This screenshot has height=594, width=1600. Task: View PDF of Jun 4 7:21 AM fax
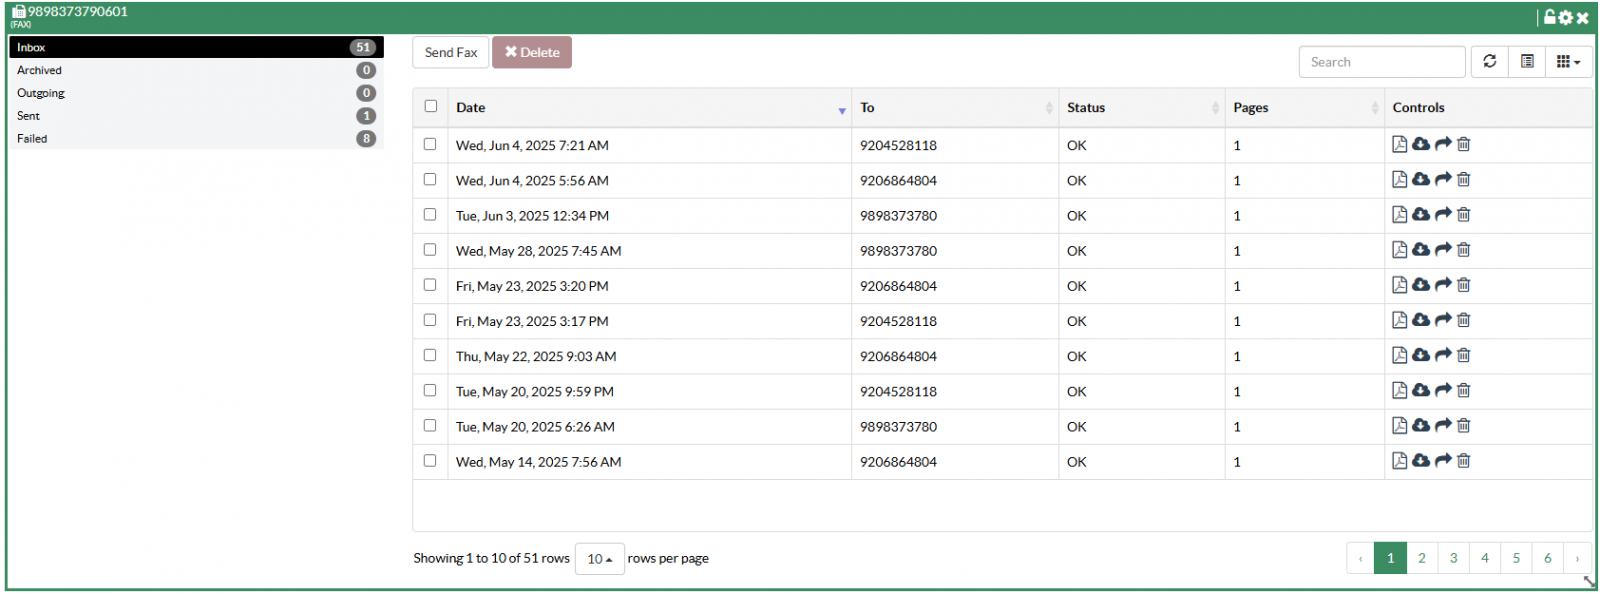[x=1400, y=145]
